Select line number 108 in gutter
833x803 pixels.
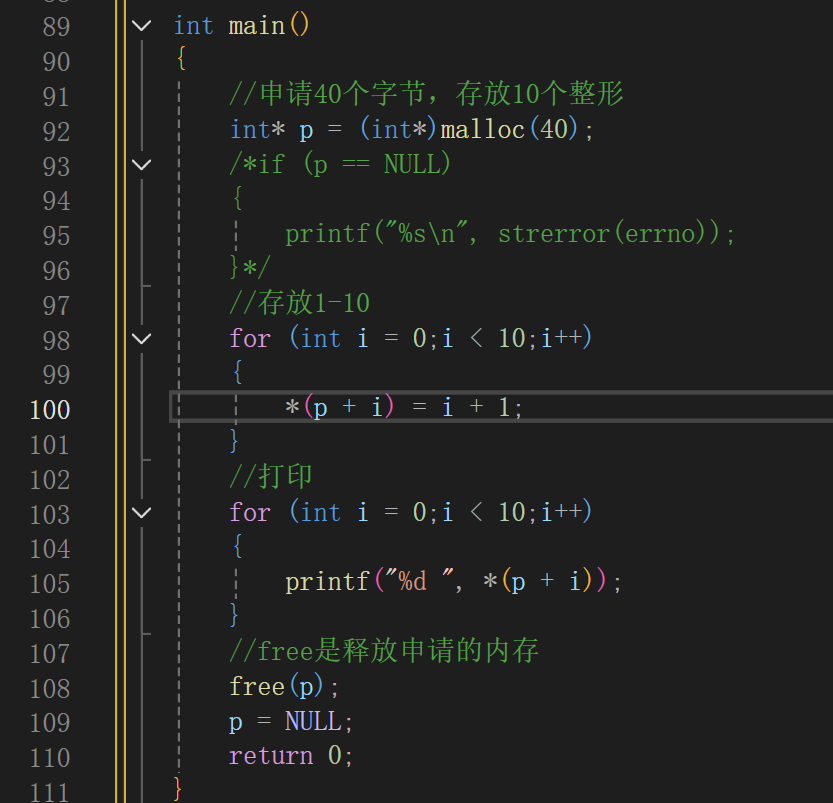(x=50, y=689)
